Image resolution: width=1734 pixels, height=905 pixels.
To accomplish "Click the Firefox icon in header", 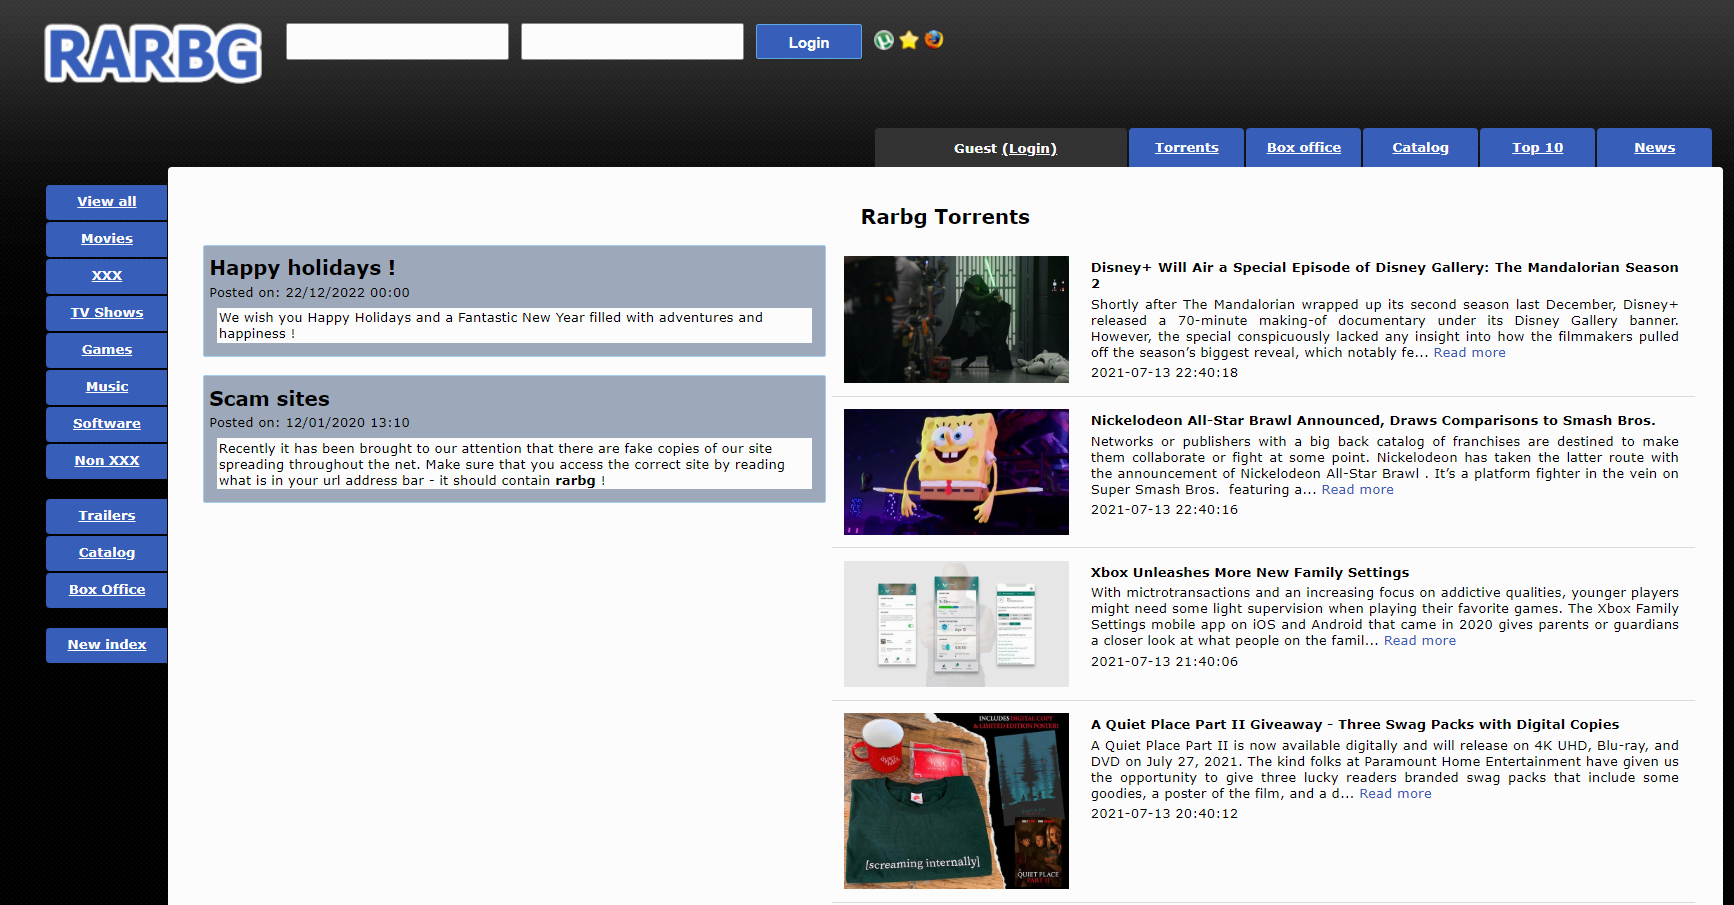I will tap(934, 40).
